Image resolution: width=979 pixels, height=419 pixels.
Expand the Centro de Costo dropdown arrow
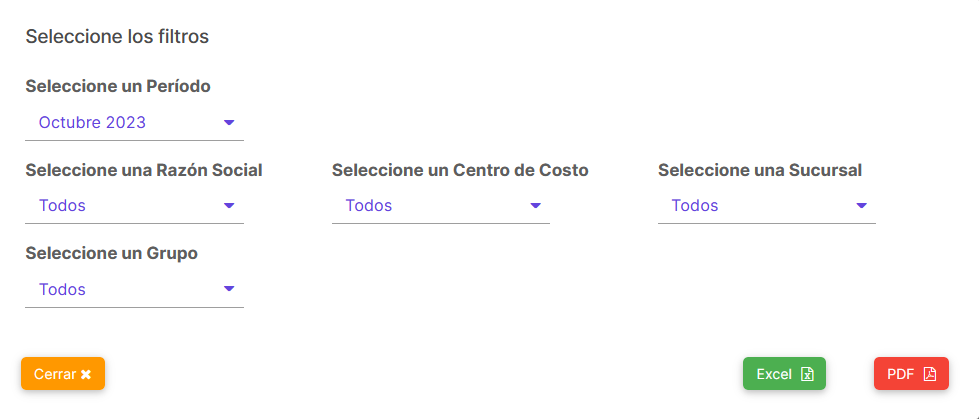[535, 205]
